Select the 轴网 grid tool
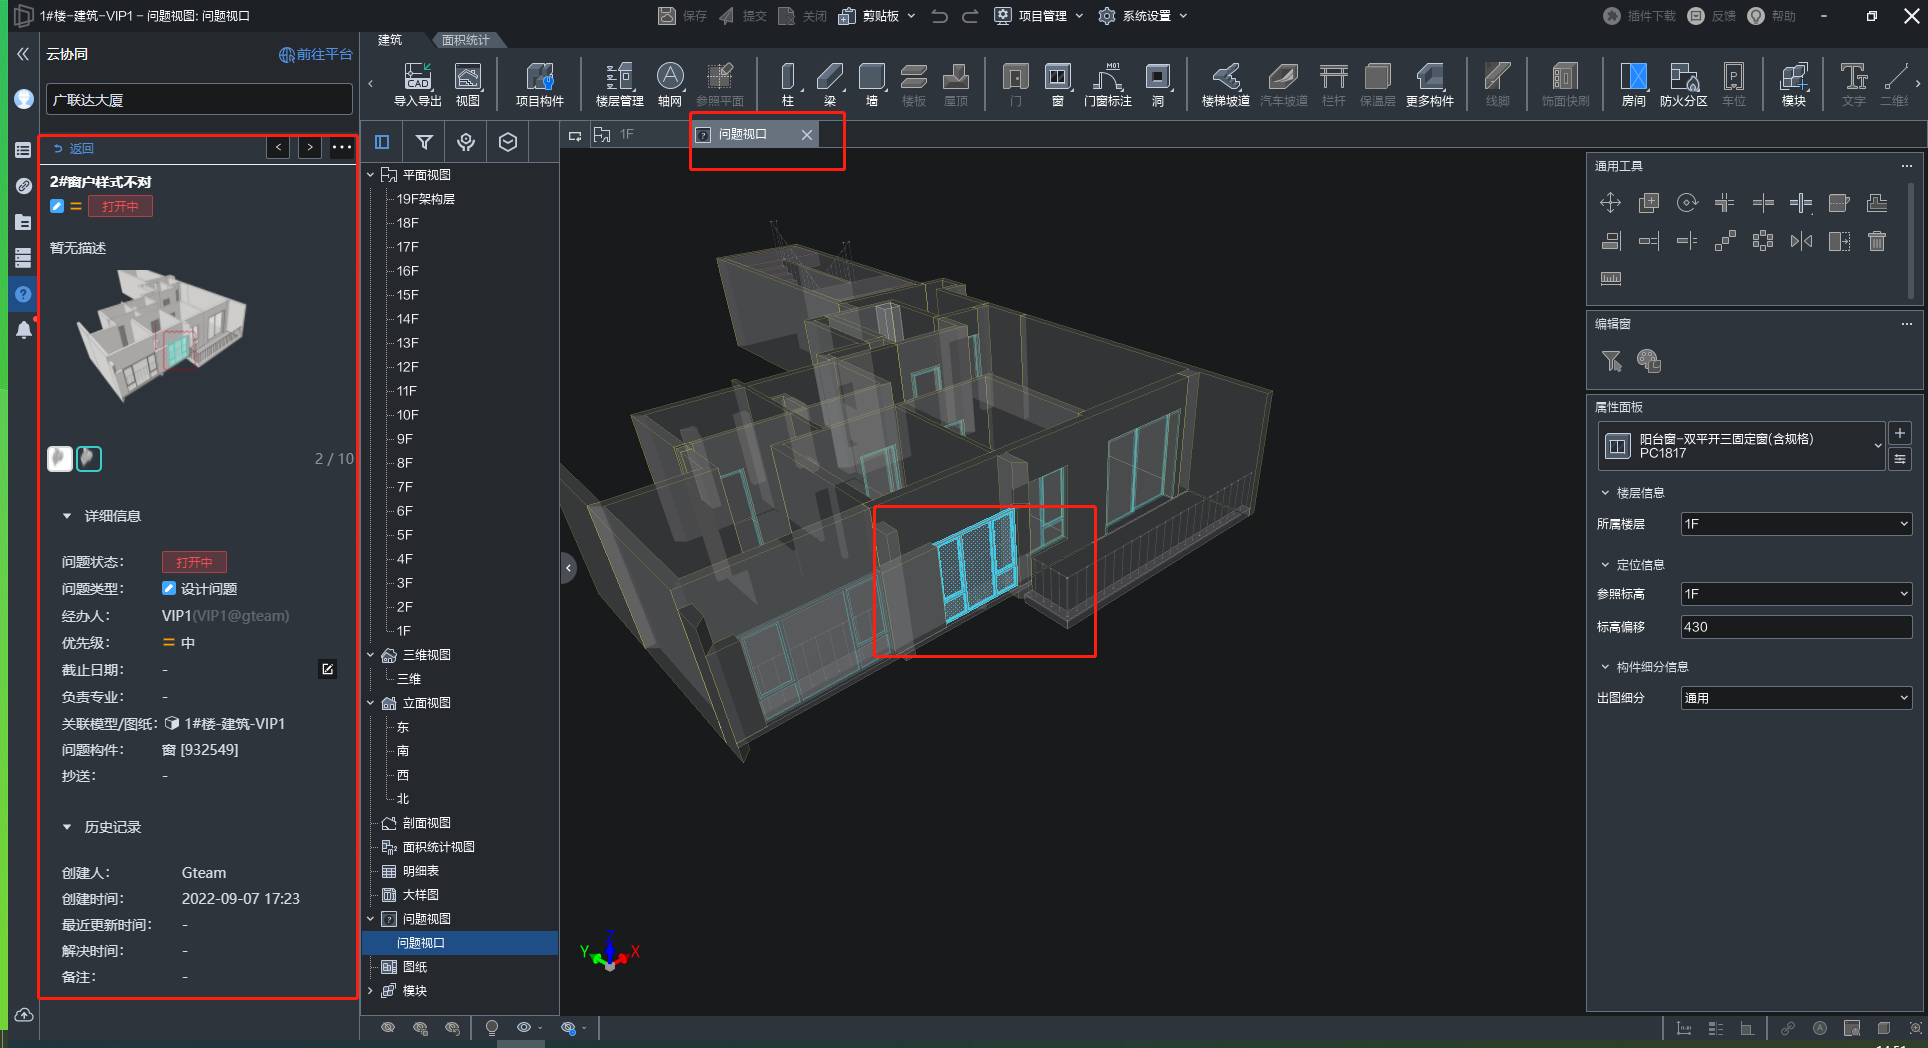 click(x=670, y=84)
